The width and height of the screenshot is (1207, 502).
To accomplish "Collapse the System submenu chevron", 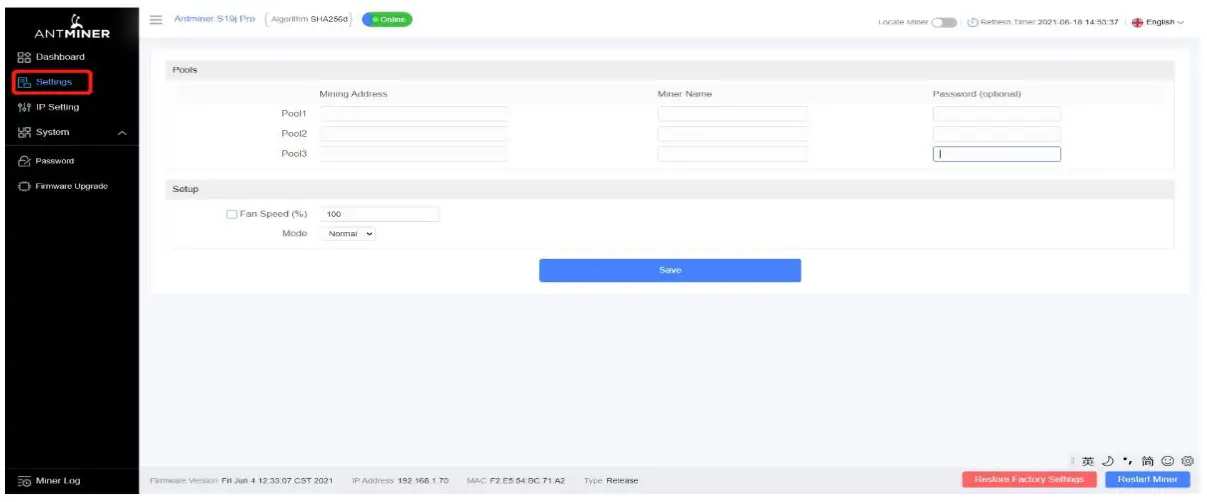I will tap(122, 133).
